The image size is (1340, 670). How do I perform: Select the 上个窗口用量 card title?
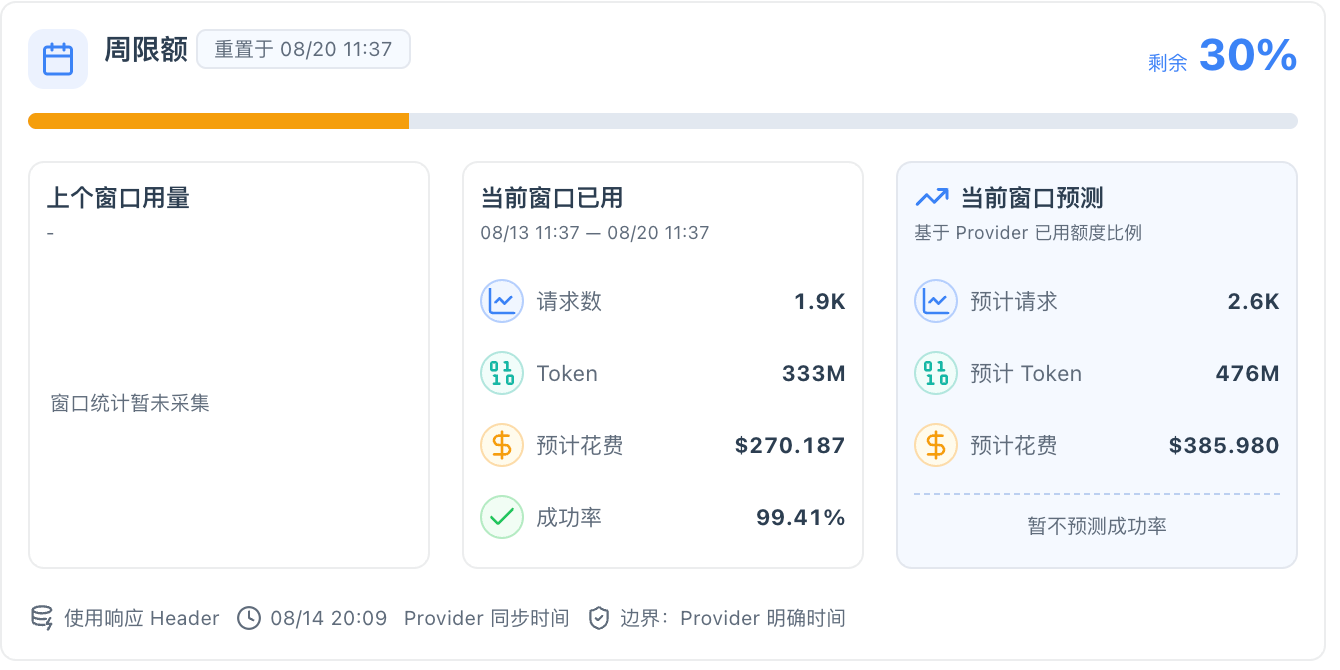pyautogui.click(x=118, y=198)
